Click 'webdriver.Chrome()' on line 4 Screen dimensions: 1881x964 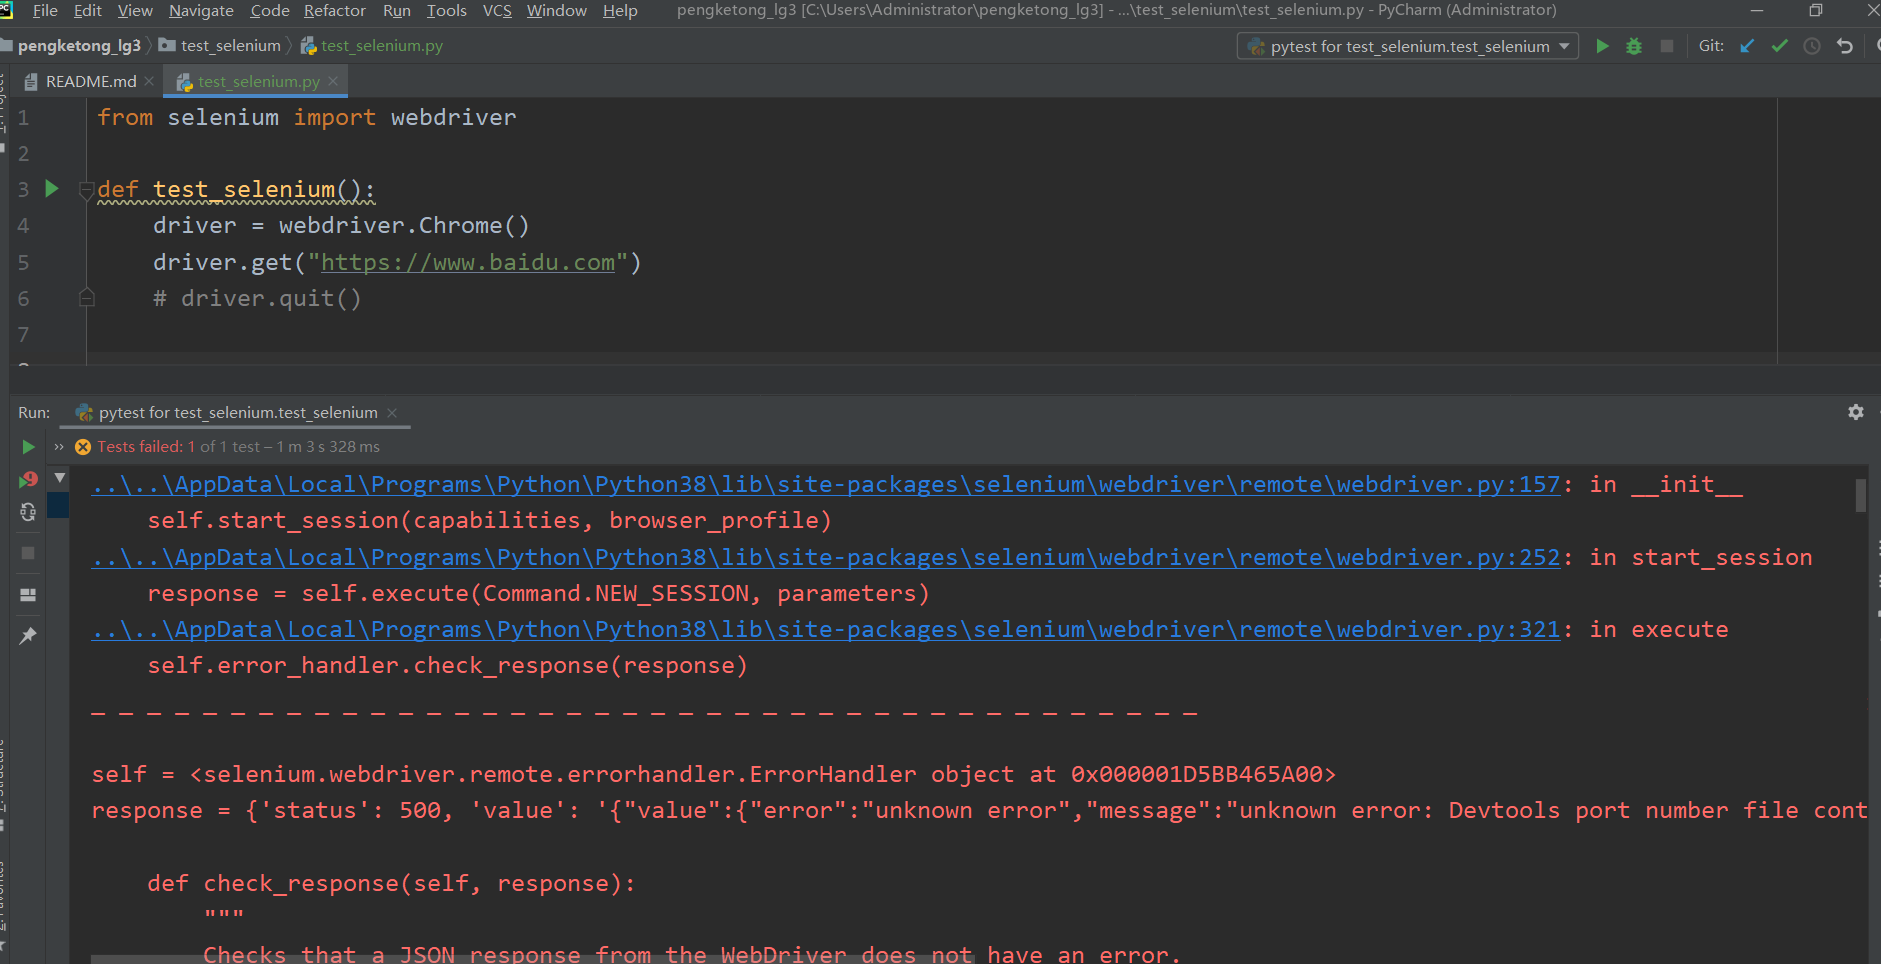pos(404,225)
